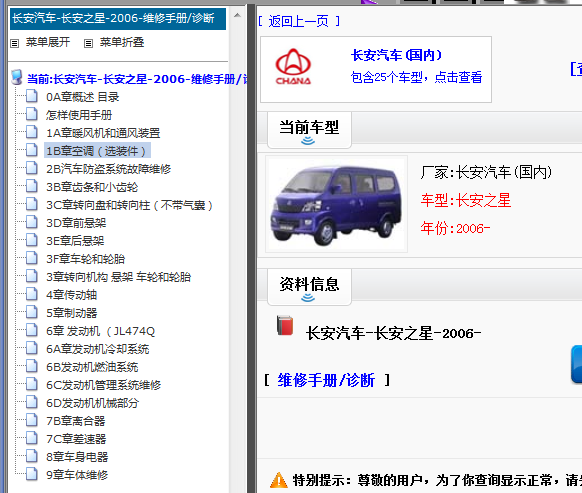Open 怎样使用手册 in the tree
The height and width of the screenshot is (493, 582).
(79, 115)
